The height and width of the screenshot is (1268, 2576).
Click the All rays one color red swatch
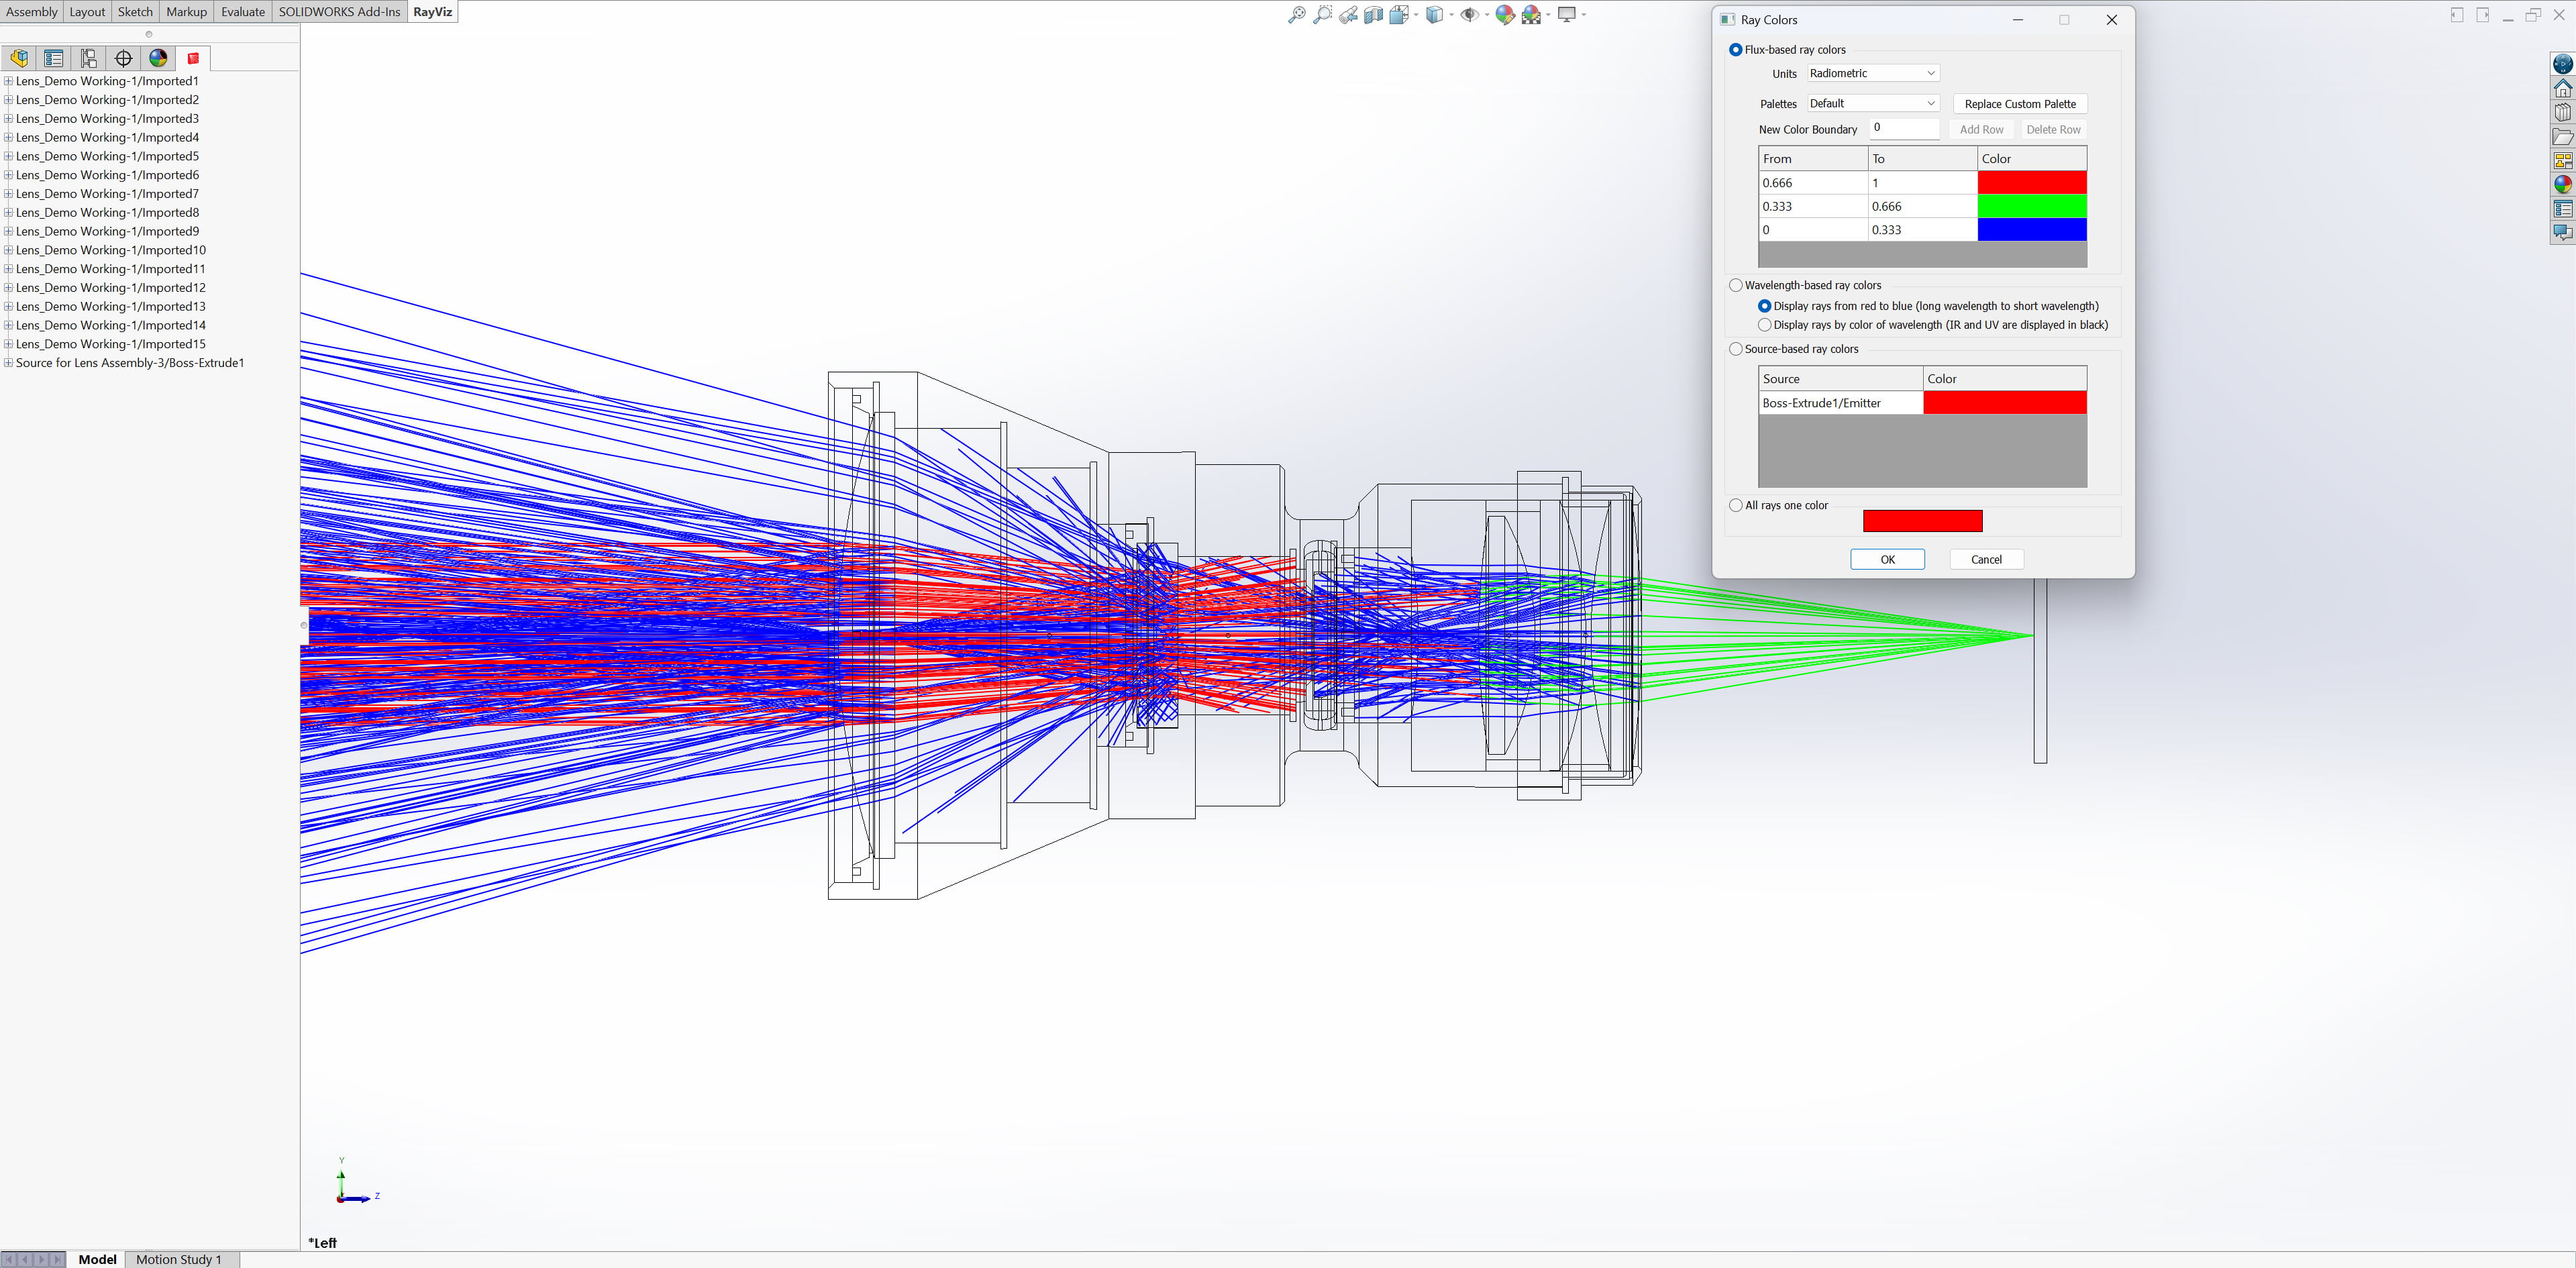click(x=1922, y=521)
